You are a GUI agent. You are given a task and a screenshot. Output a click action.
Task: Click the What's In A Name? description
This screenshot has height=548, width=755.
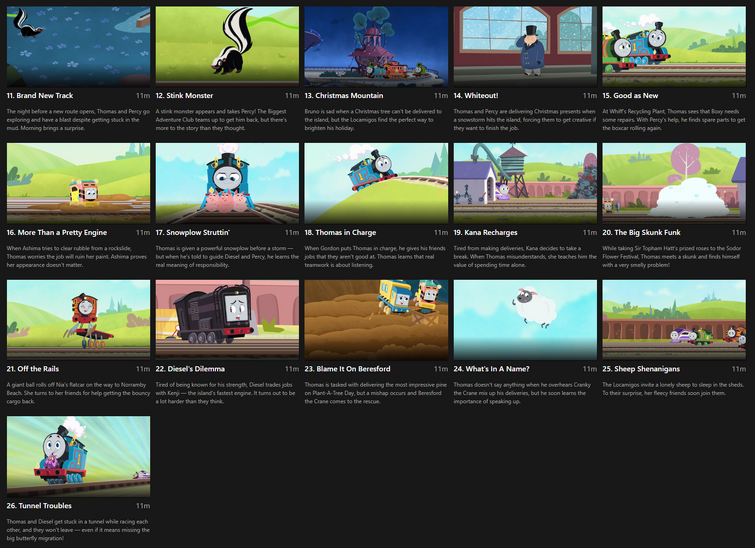coord(522,393)
